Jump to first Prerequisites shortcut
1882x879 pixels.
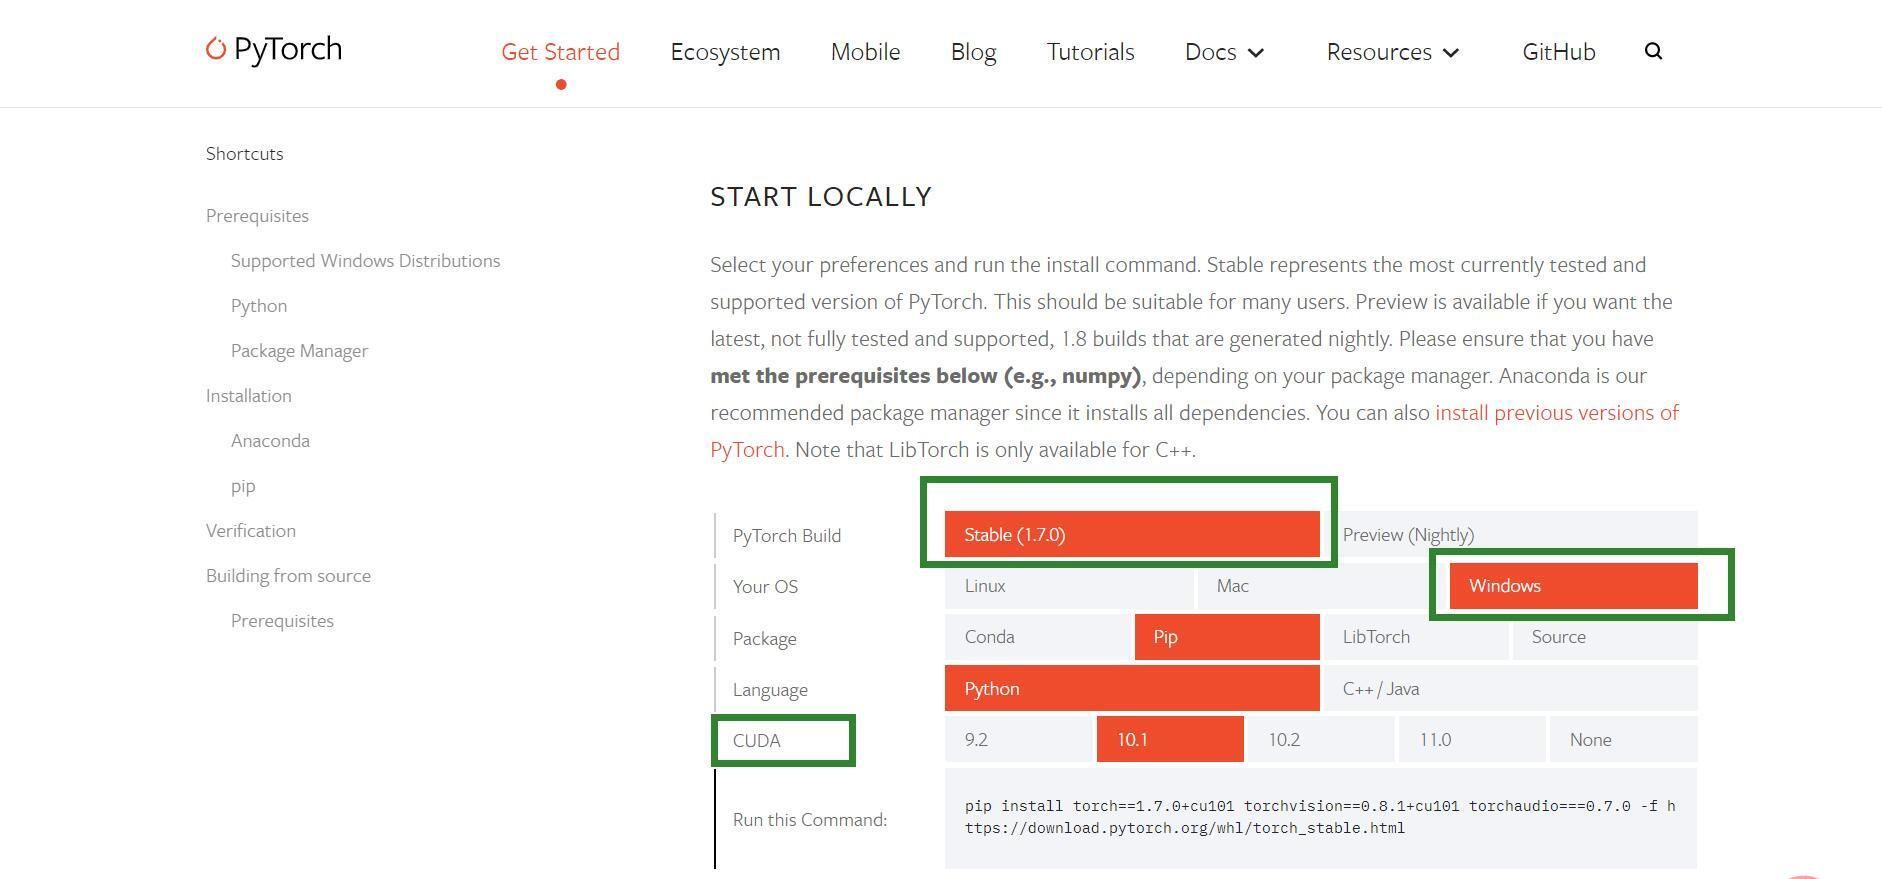point(257,216)
